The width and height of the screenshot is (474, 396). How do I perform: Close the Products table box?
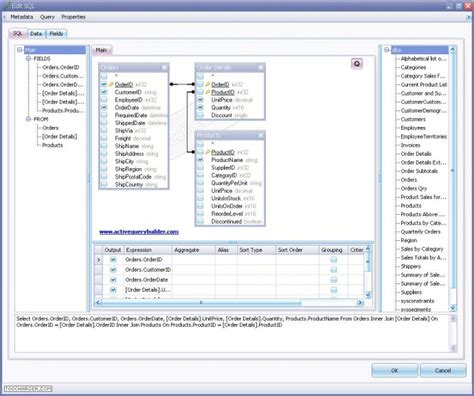pos(261,135)
